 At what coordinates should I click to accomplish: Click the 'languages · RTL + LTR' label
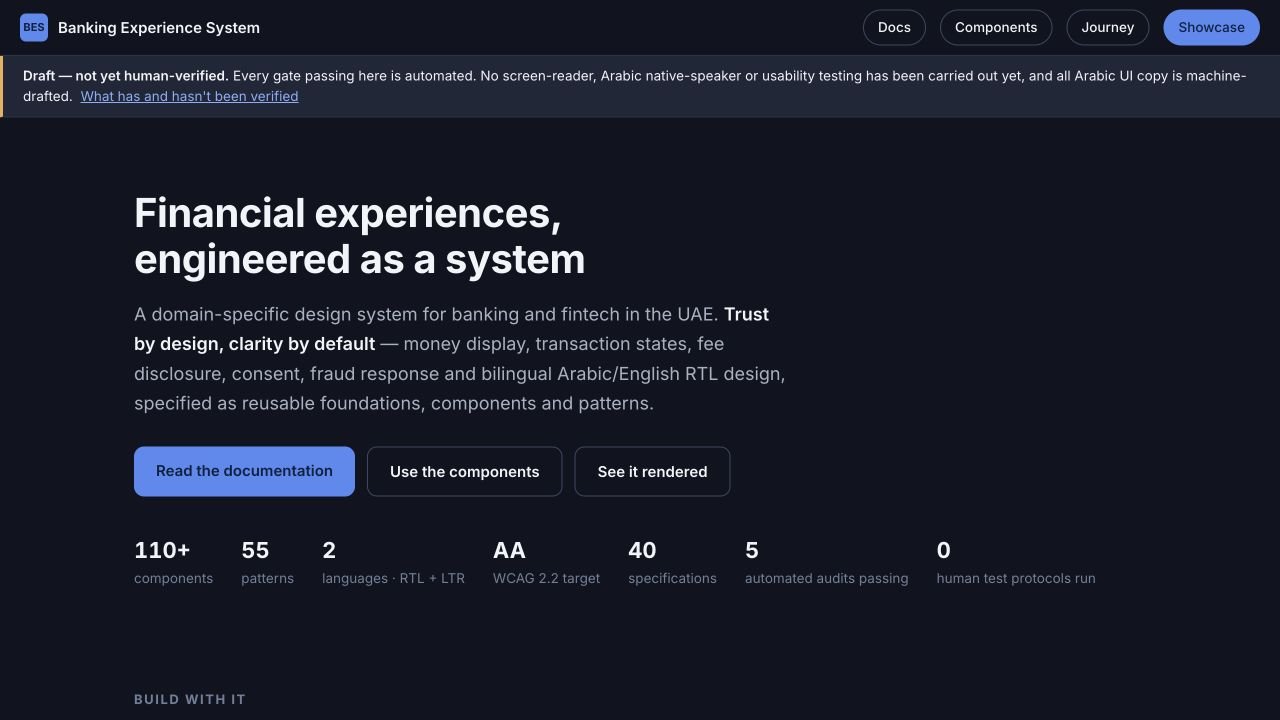tap(393, 578)
